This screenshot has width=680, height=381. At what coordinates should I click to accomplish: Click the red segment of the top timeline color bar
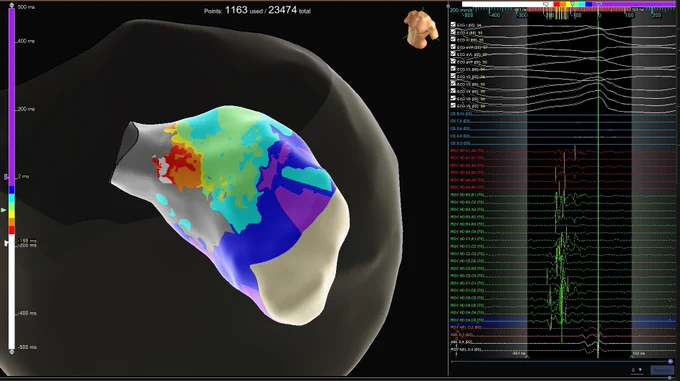click(x=556, y=4)
